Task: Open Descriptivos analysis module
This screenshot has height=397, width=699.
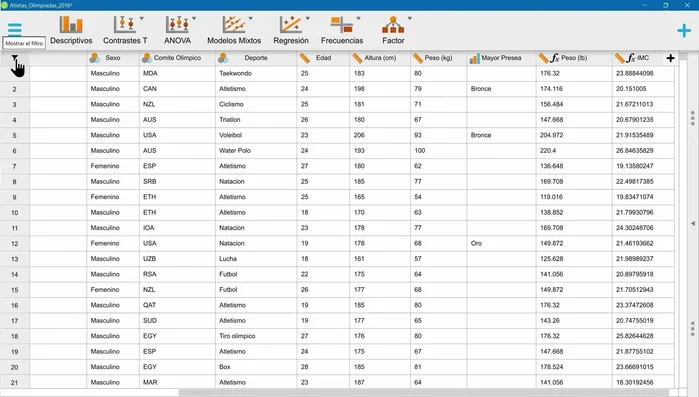Action: 71,30
